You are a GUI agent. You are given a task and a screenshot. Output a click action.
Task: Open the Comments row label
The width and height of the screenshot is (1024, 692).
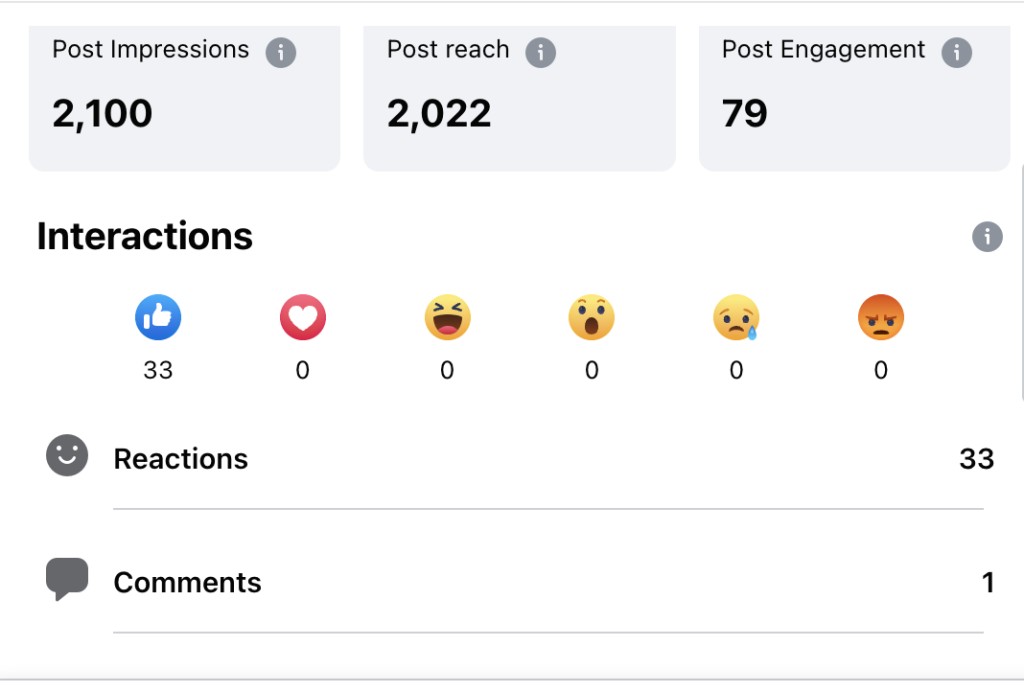(187, 582)
